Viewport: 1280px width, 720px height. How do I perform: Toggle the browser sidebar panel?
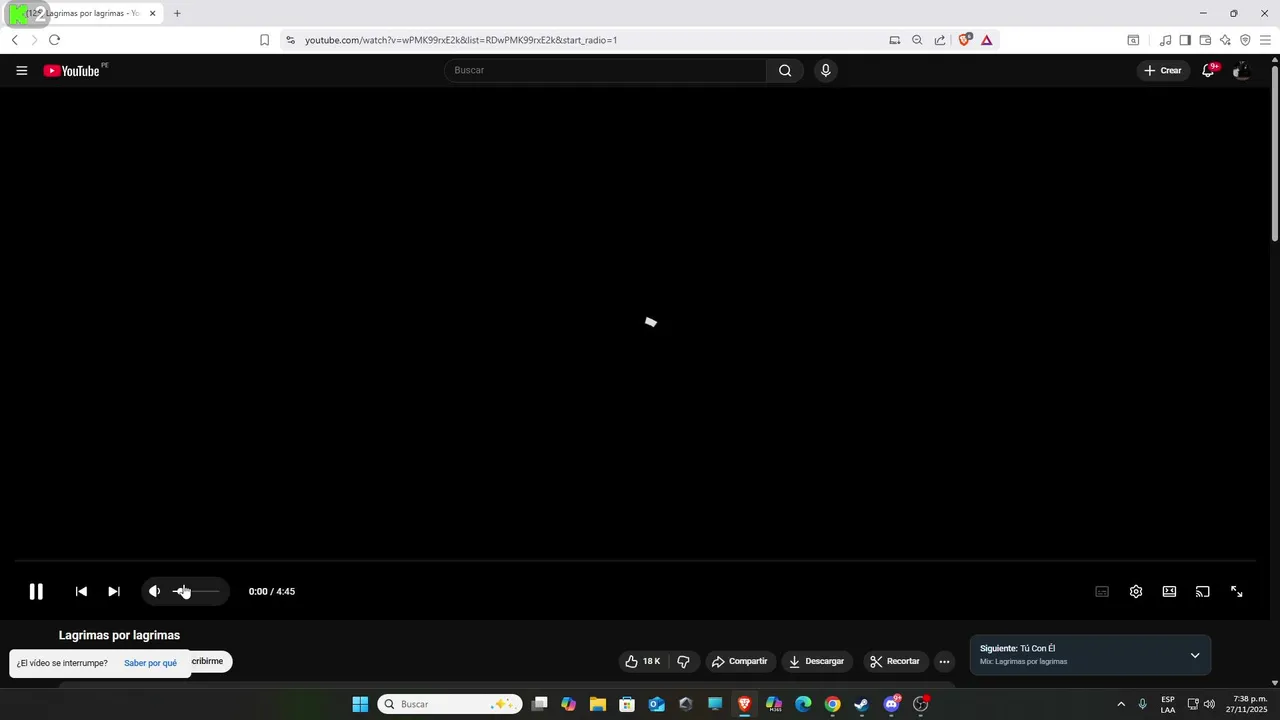(1185, 40)
